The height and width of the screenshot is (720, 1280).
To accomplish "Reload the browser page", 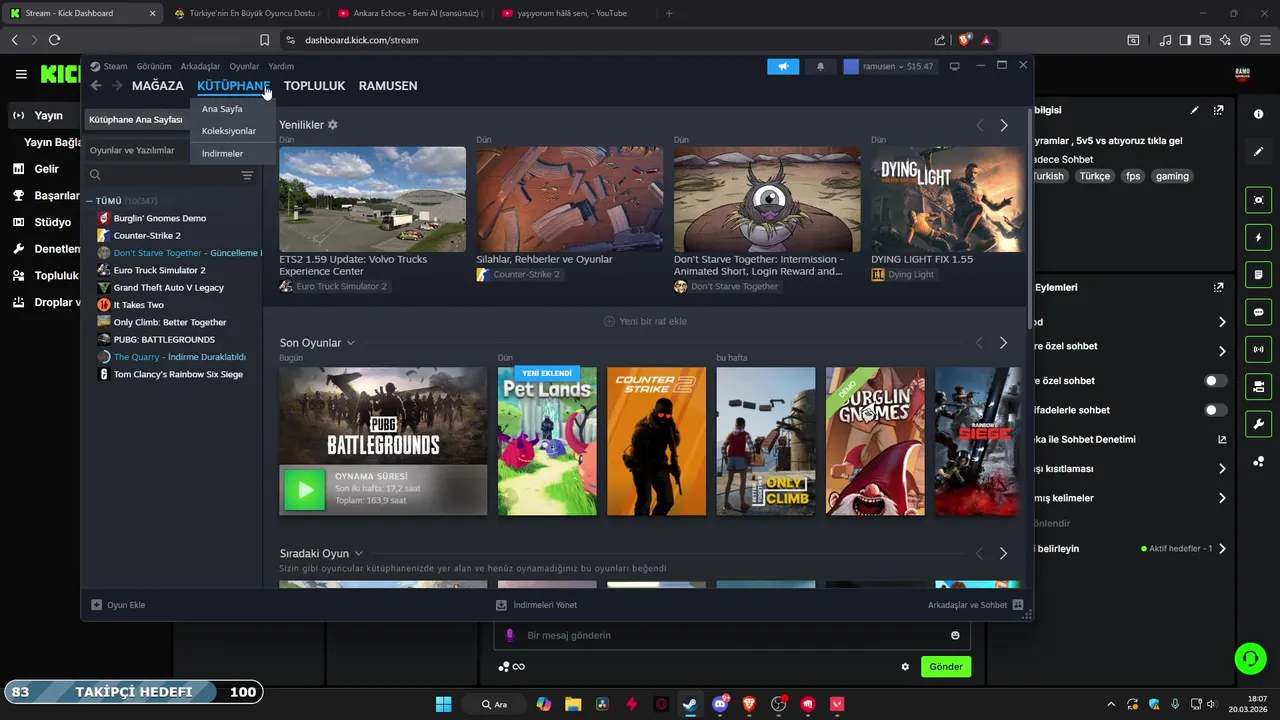I will click(x=54, y=40).
